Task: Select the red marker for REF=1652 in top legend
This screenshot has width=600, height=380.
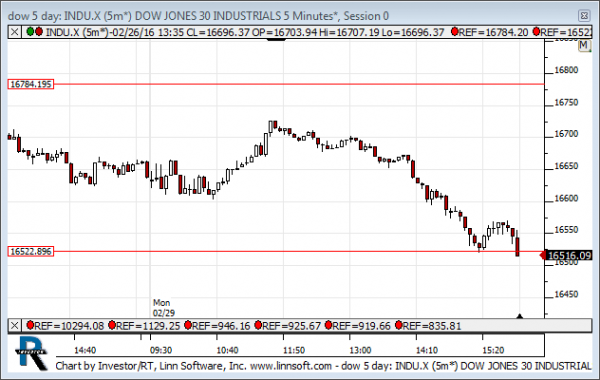Action: pos(536,32)
